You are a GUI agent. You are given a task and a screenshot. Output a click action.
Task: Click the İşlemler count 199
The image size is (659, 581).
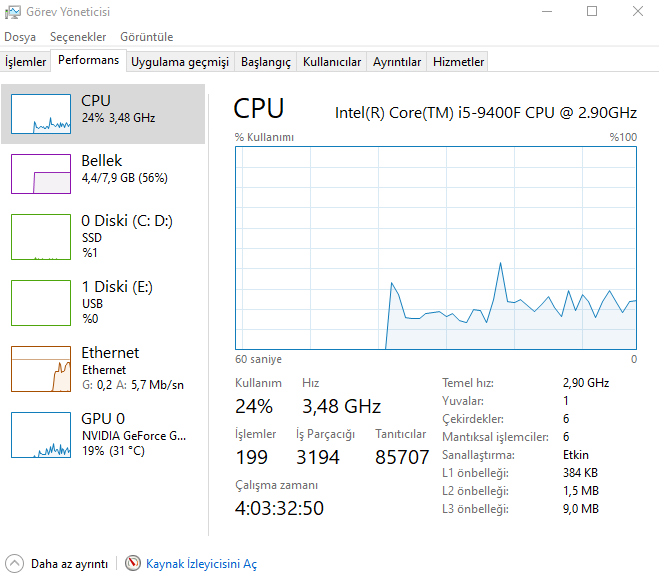pos(251,458)
